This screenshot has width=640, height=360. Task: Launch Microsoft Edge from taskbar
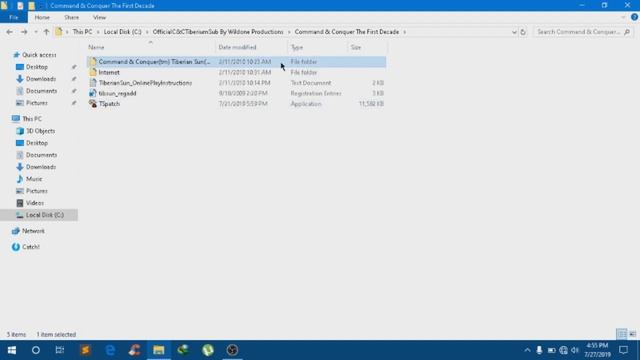coord(110,350)
